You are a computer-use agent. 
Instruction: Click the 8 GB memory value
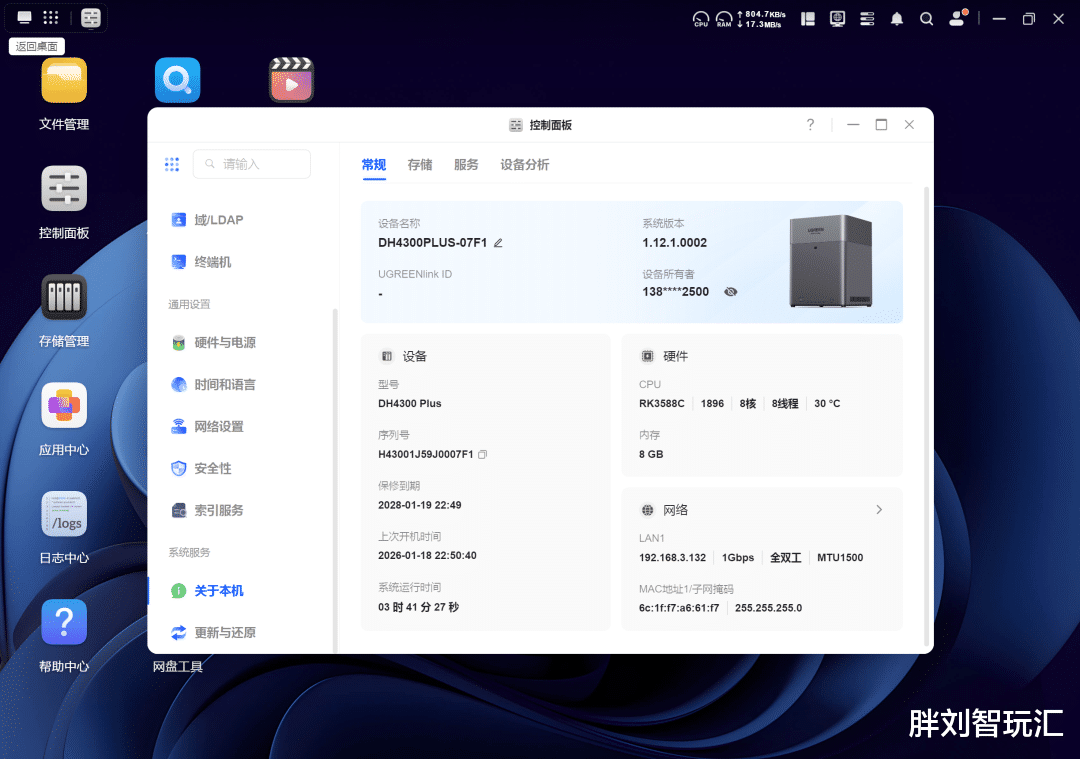click(651, 455)
